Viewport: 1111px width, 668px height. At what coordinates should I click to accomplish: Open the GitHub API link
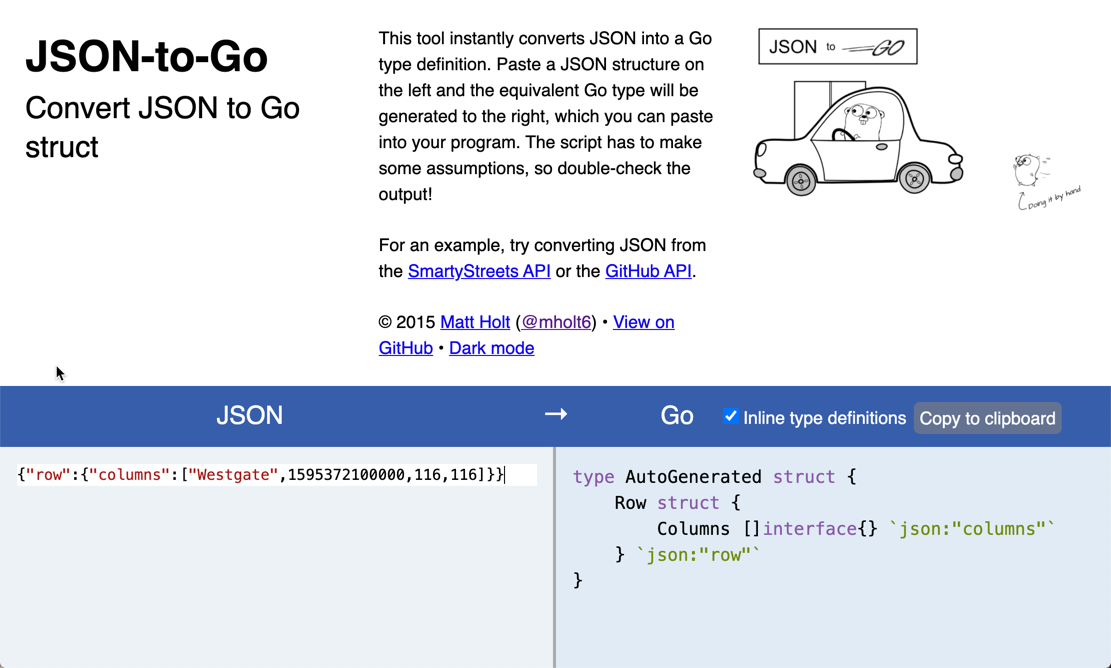(x=648, y=271)
